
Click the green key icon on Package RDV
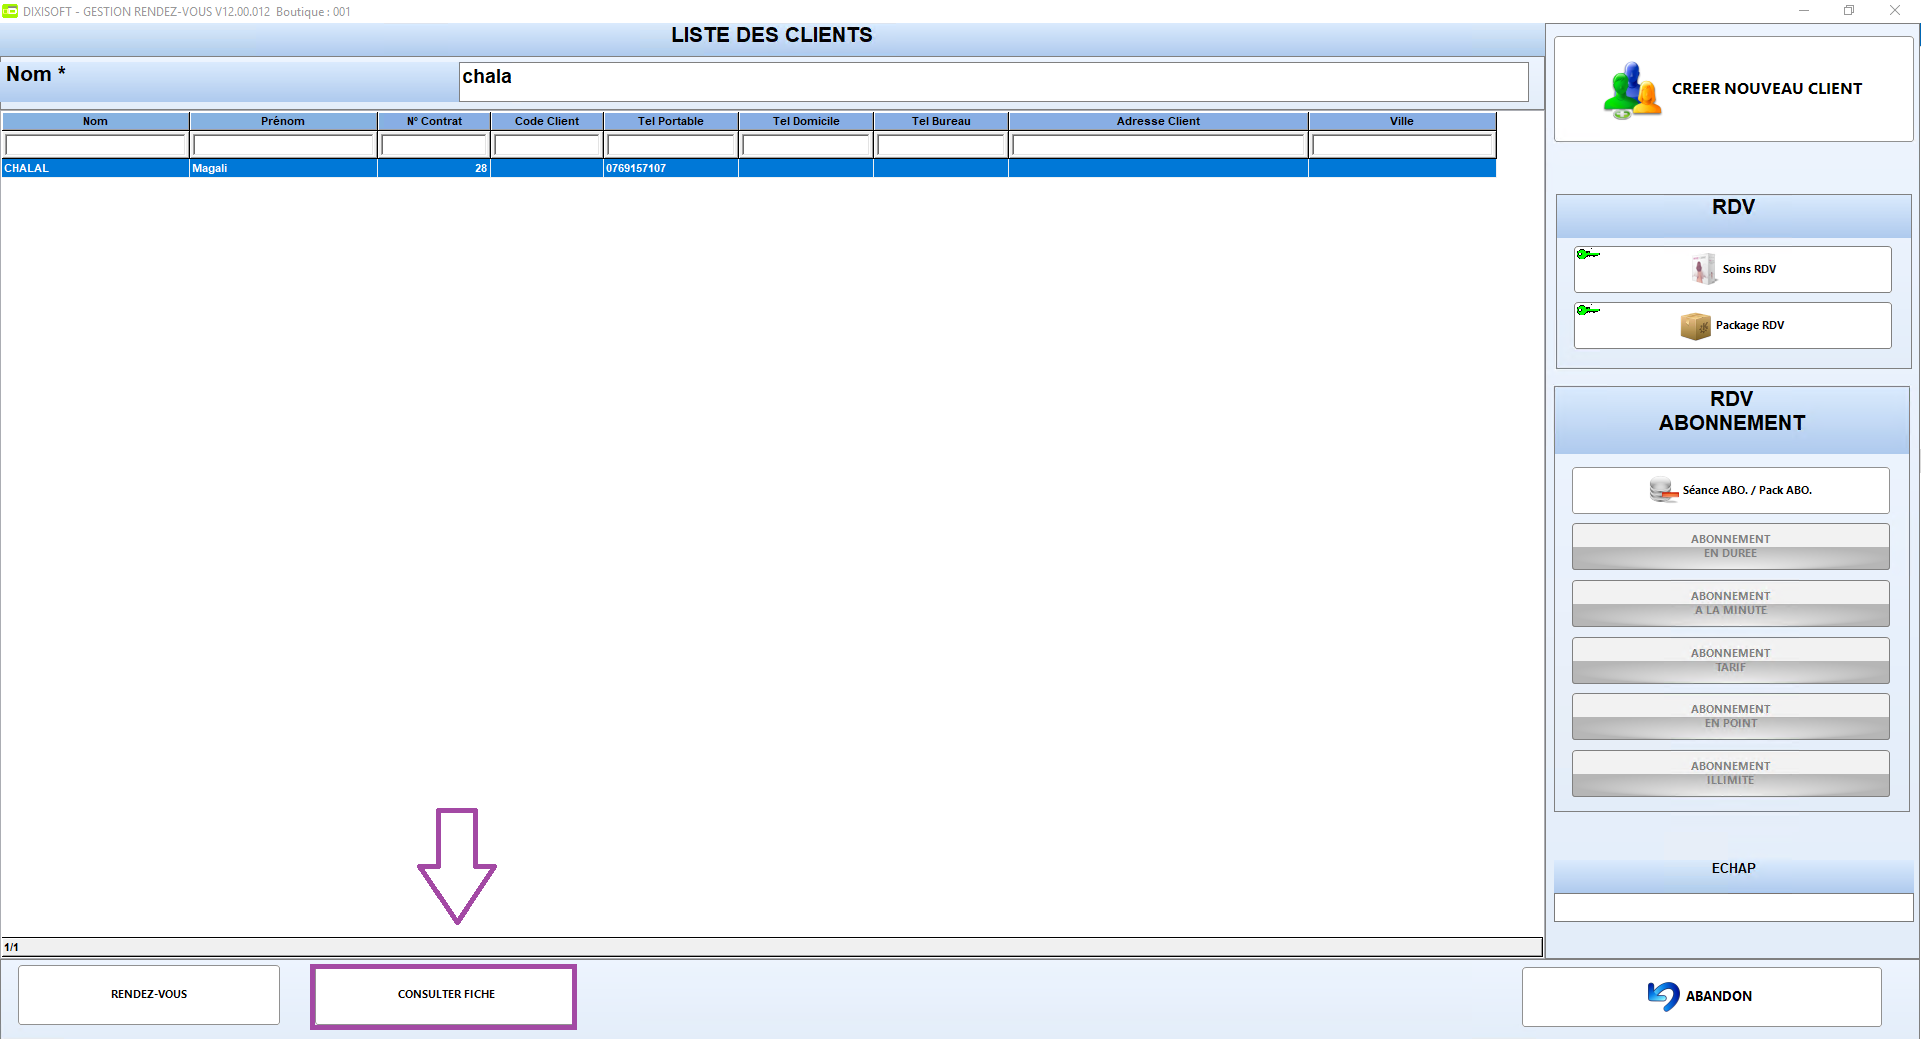(x=1587, y=311)
